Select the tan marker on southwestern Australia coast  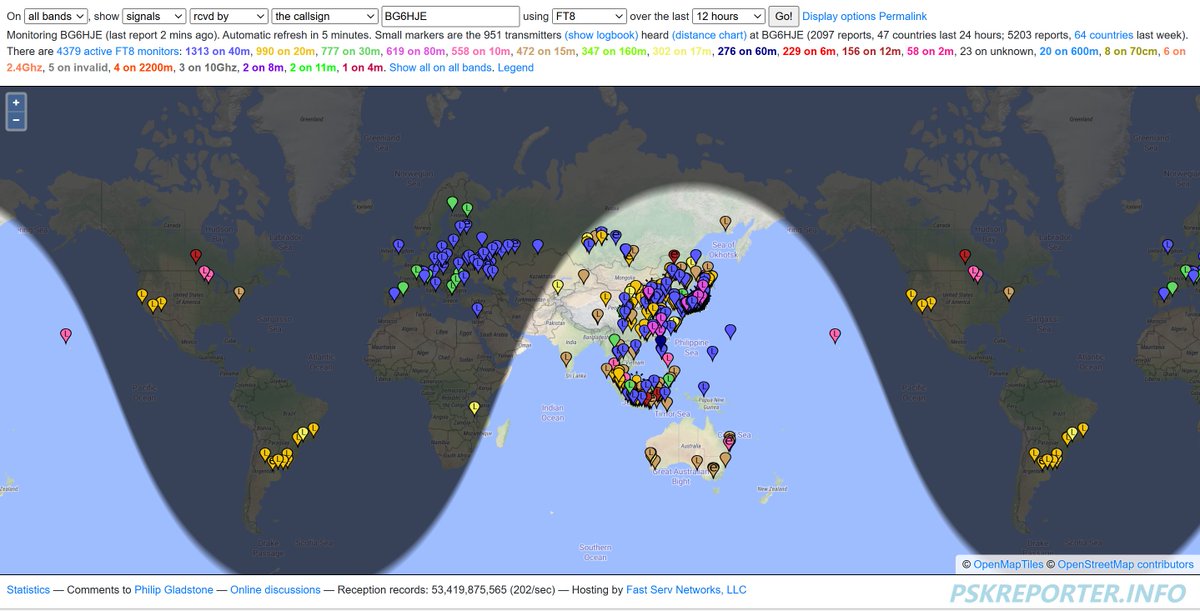point(651,453)
